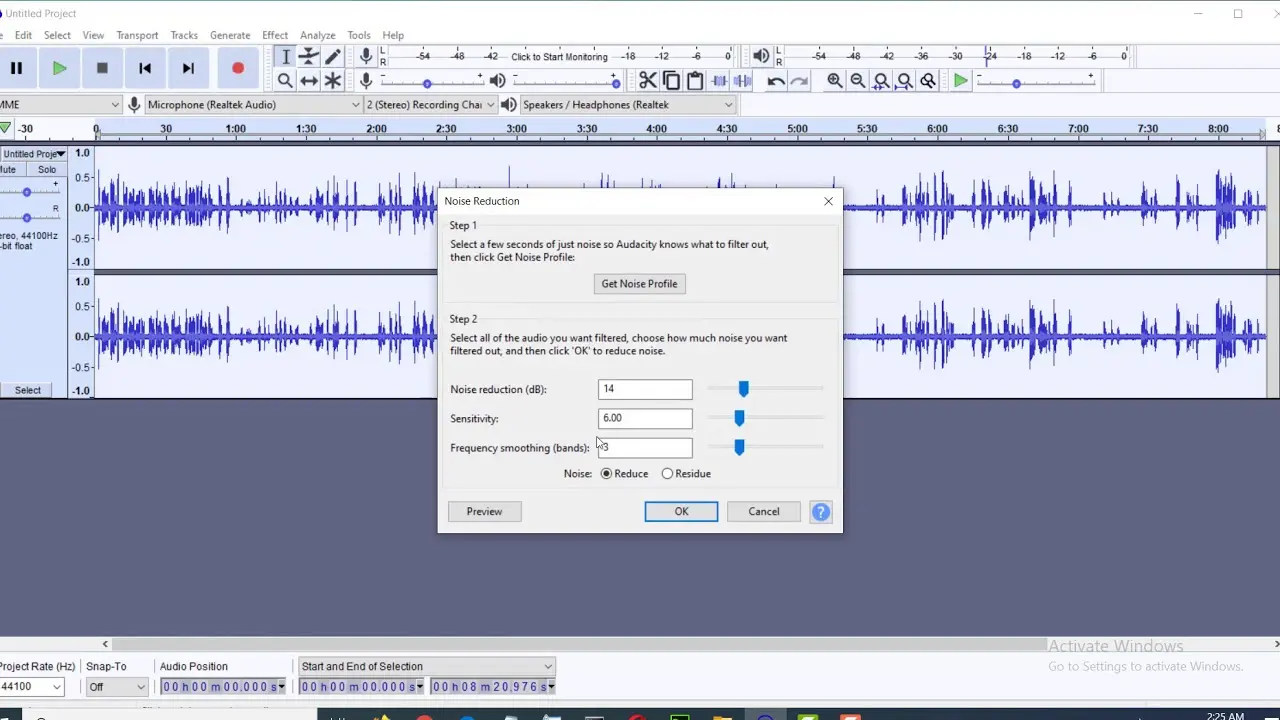Select the Draw pencil tool
Image resolution: width=1280 pixels, height=720 pixels.
click(333, 57)
